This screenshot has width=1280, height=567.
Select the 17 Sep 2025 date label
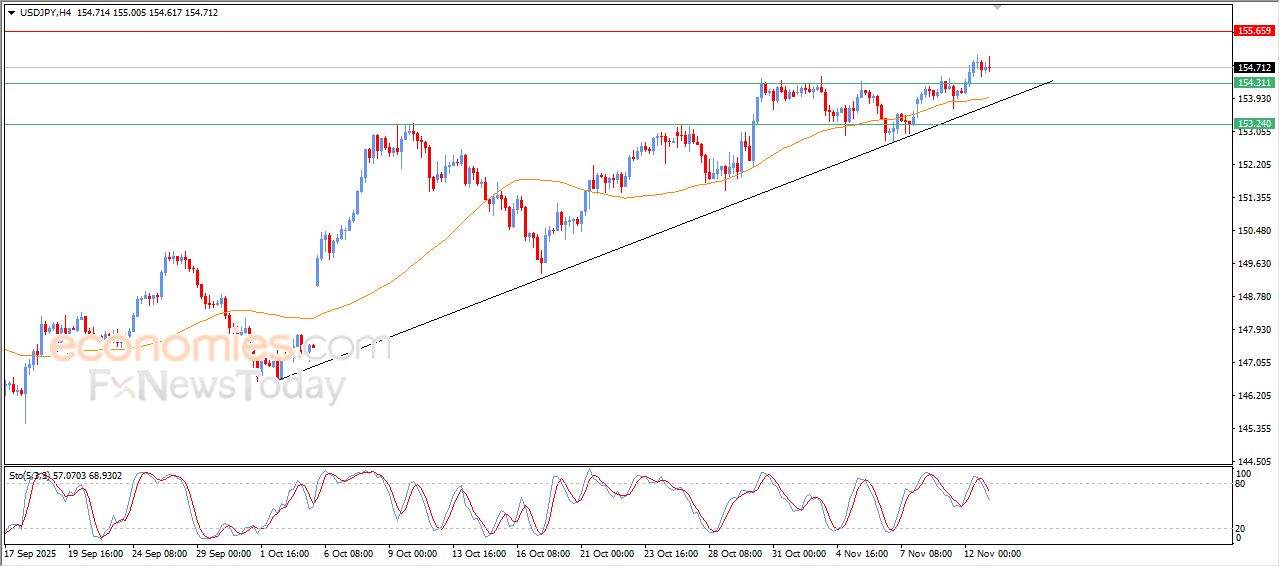click(x=32, y=553)
